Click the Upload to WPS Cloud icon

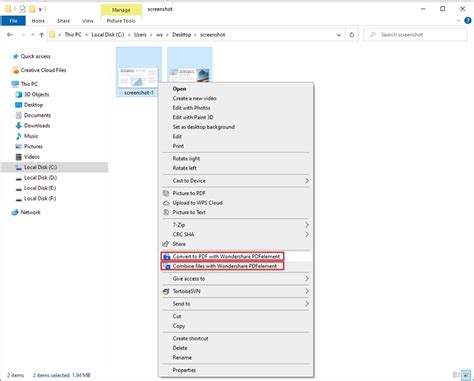pos(166,203)
